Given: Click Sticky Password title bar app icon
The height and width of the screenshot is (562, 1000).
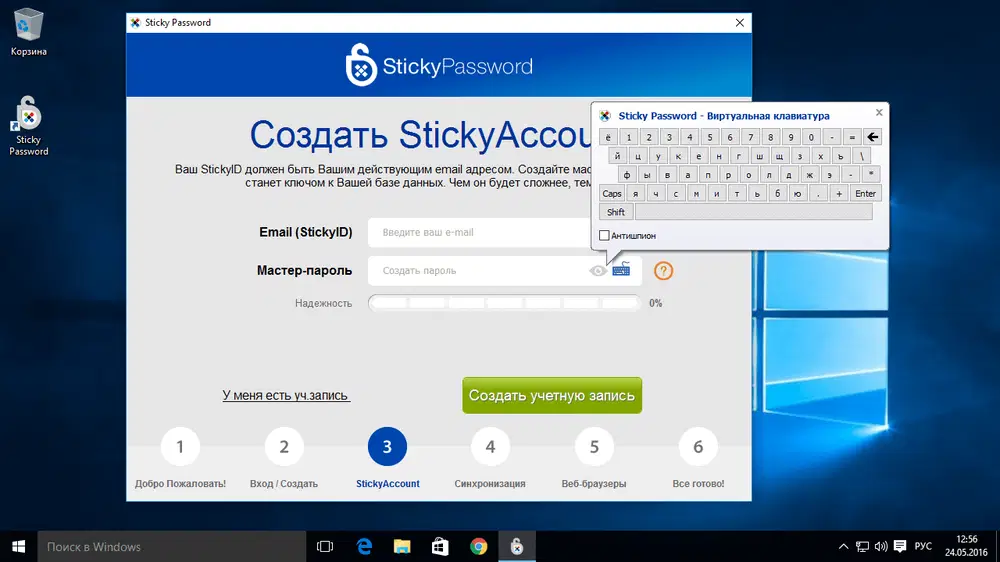Looking at the screenshot, I should click(x=135, y=22).
